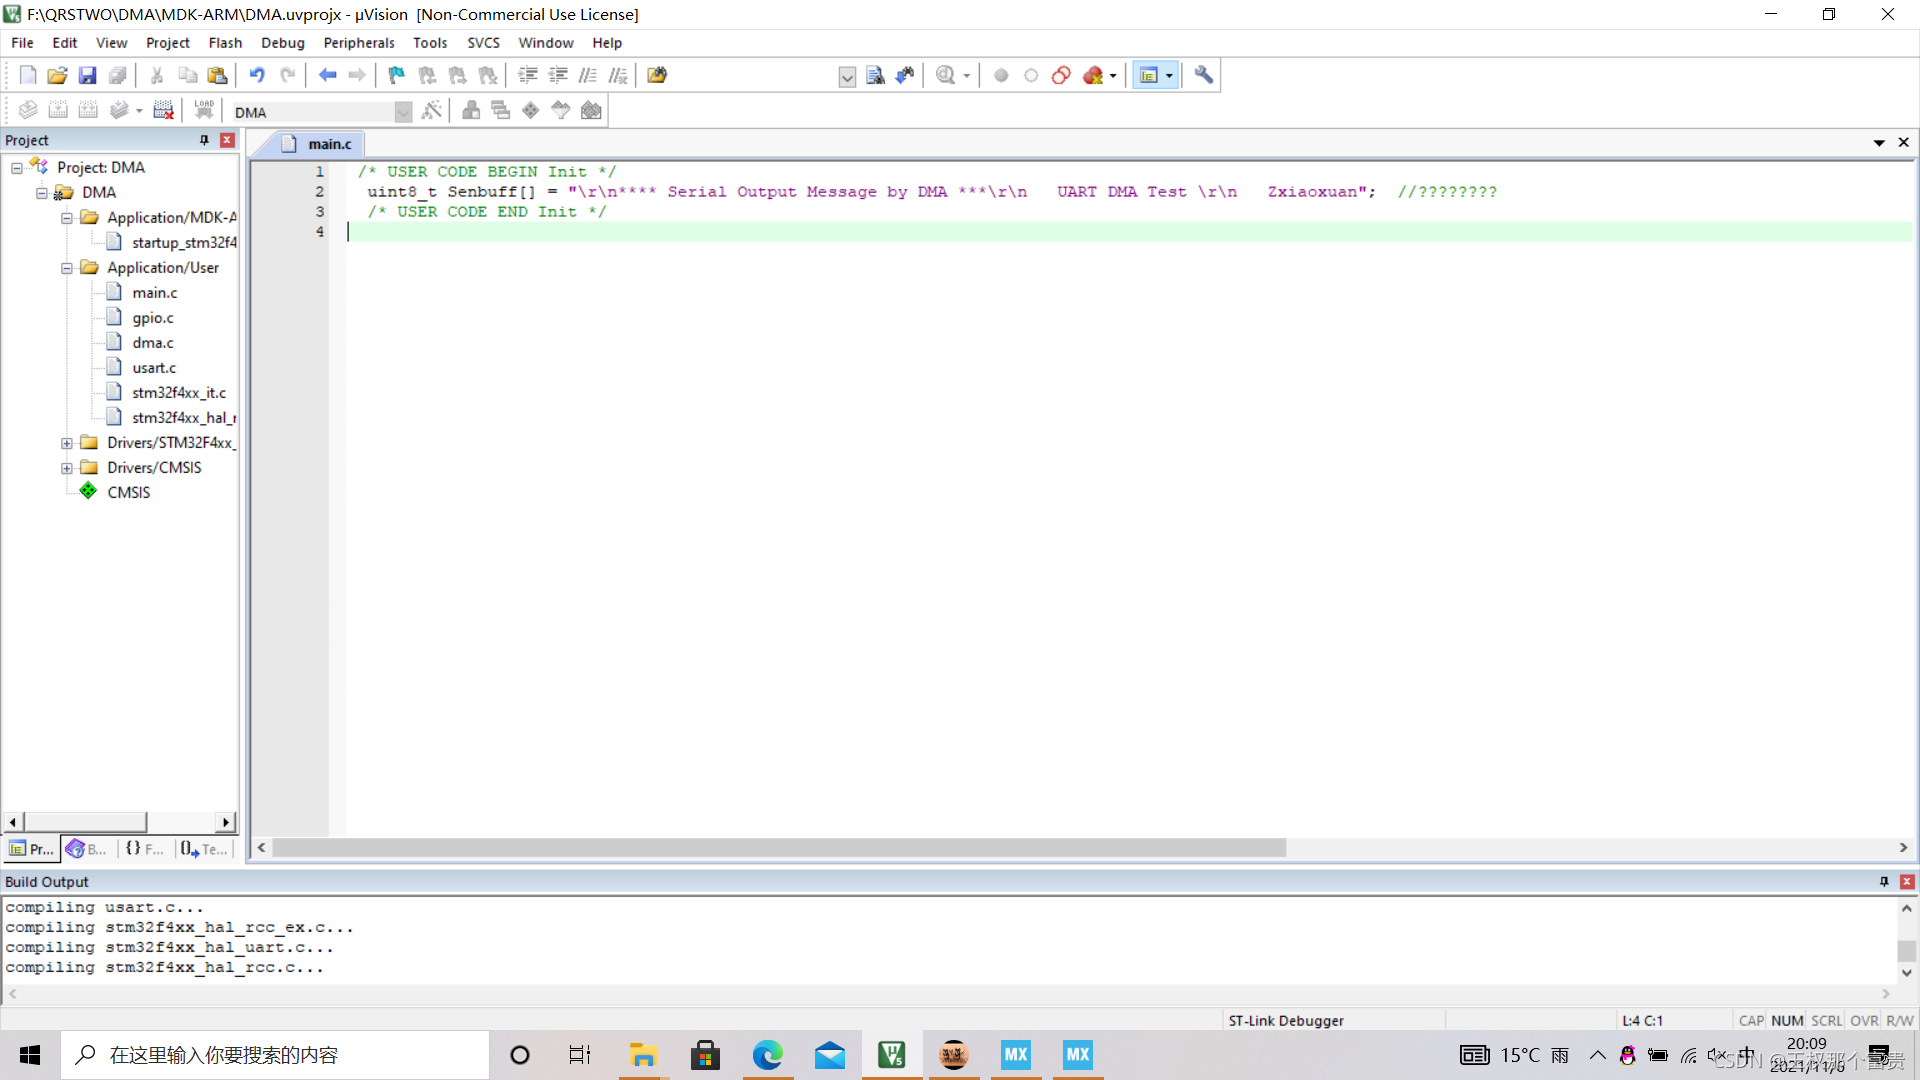Click the Paste clipboard icon
Viewport: 1920px width, 1080px height.
point(217,75)
